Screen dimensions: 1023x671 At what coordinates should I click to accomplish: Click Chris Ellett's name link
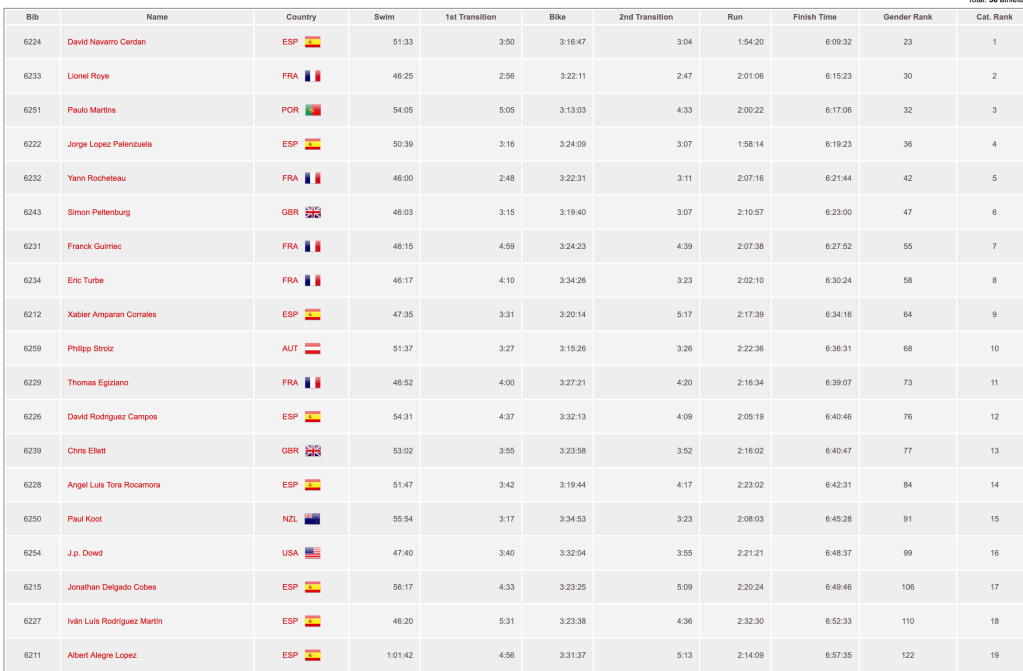(x=86, y=451)
